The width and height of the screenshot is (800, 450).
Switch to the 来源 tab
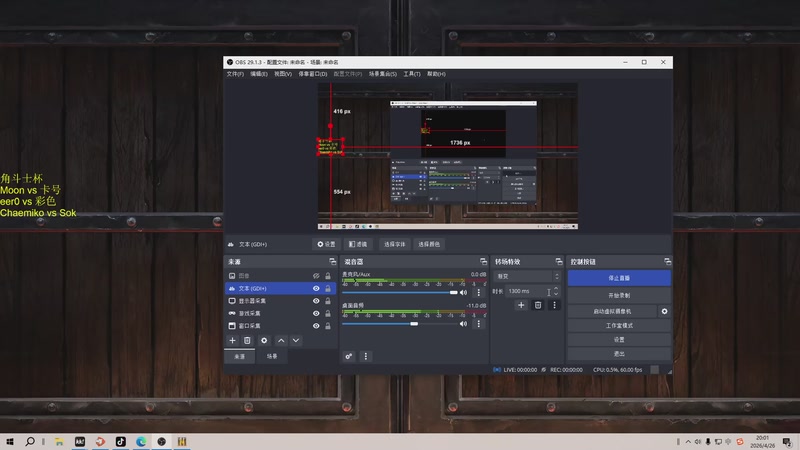click(239, 357)
